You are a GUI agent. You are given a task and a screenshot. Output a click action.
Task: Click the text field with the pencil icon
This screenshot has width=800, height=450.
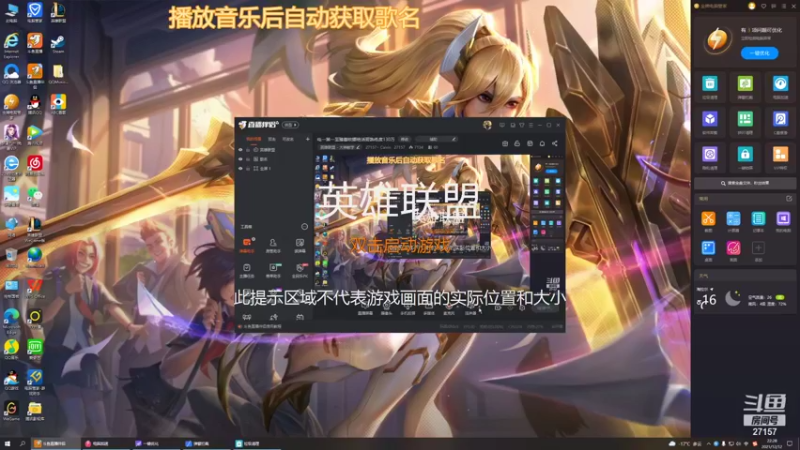[x=436, y=139]
